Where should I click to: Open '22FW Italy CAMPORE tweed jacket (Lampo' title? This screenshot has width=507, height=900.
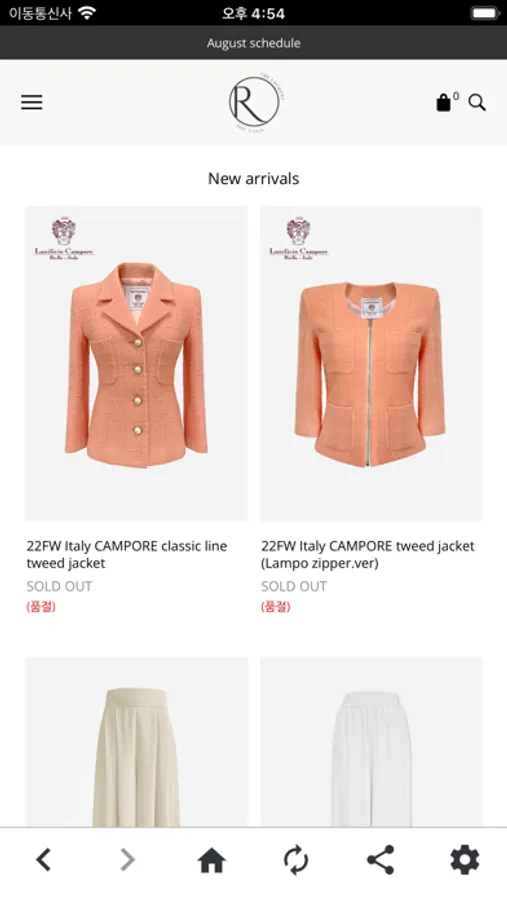(x=368, y=554)
